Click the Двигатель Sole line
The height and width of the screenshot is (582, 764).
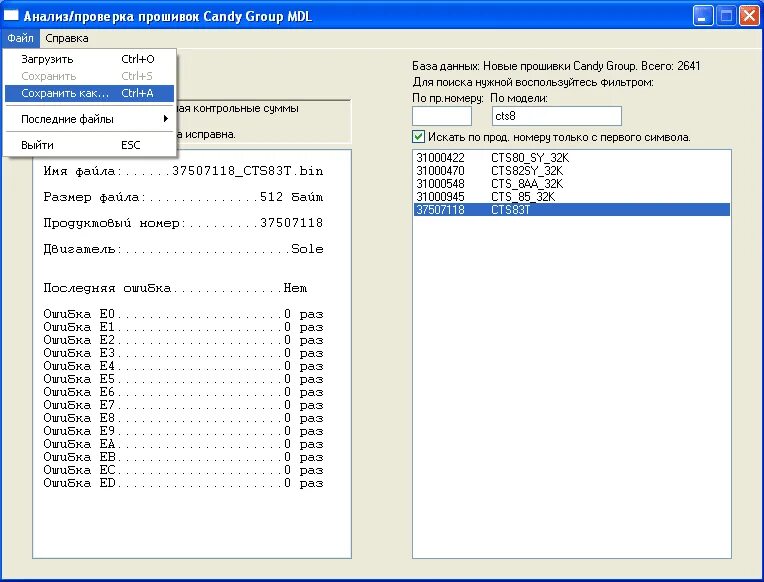click(x=183, y=249)
